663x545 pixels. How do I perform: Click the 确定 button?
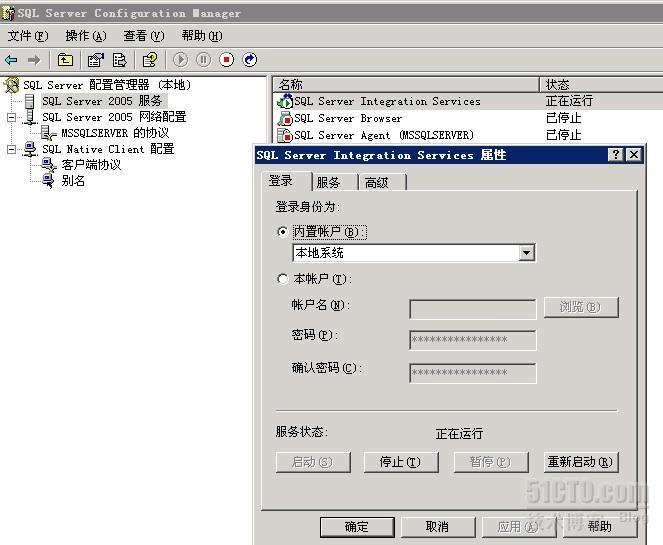[x=357, y=527]
